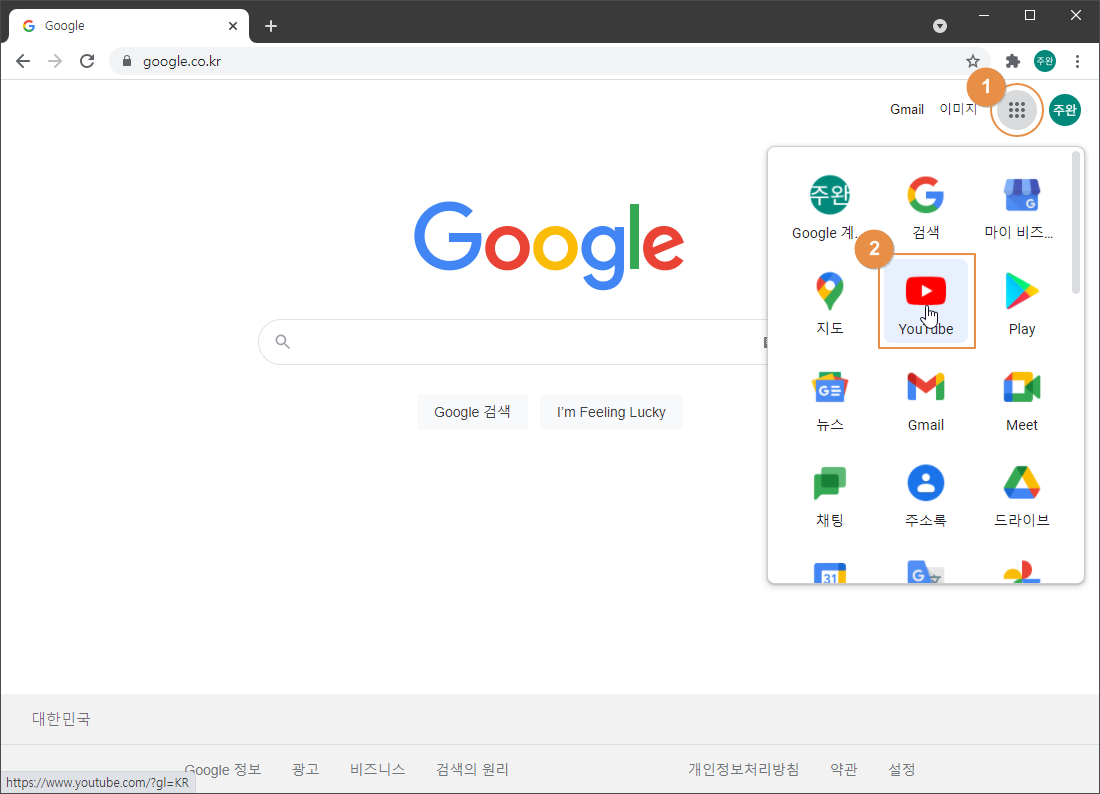Click the Google logo

pos(549,245)
